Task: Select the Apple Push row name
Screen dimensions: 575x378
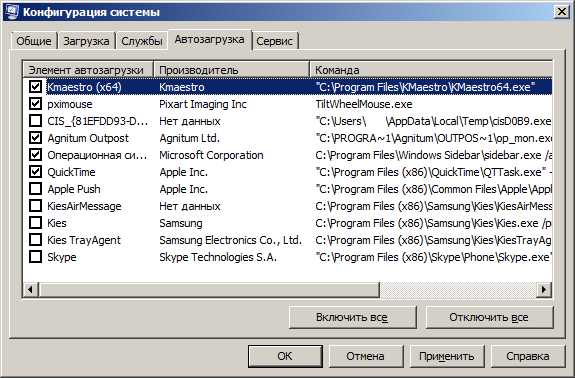Action: tap(74, 189)
